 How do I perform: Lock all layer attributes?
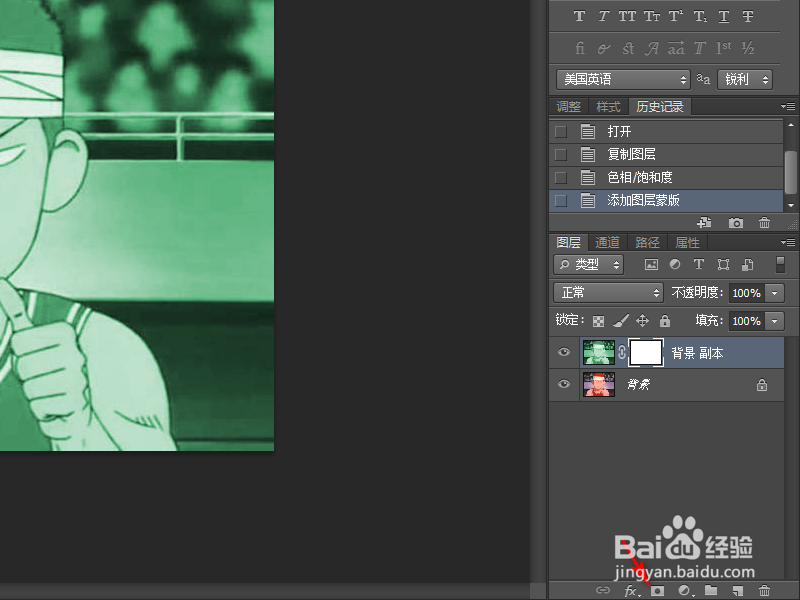pos(665,321)
